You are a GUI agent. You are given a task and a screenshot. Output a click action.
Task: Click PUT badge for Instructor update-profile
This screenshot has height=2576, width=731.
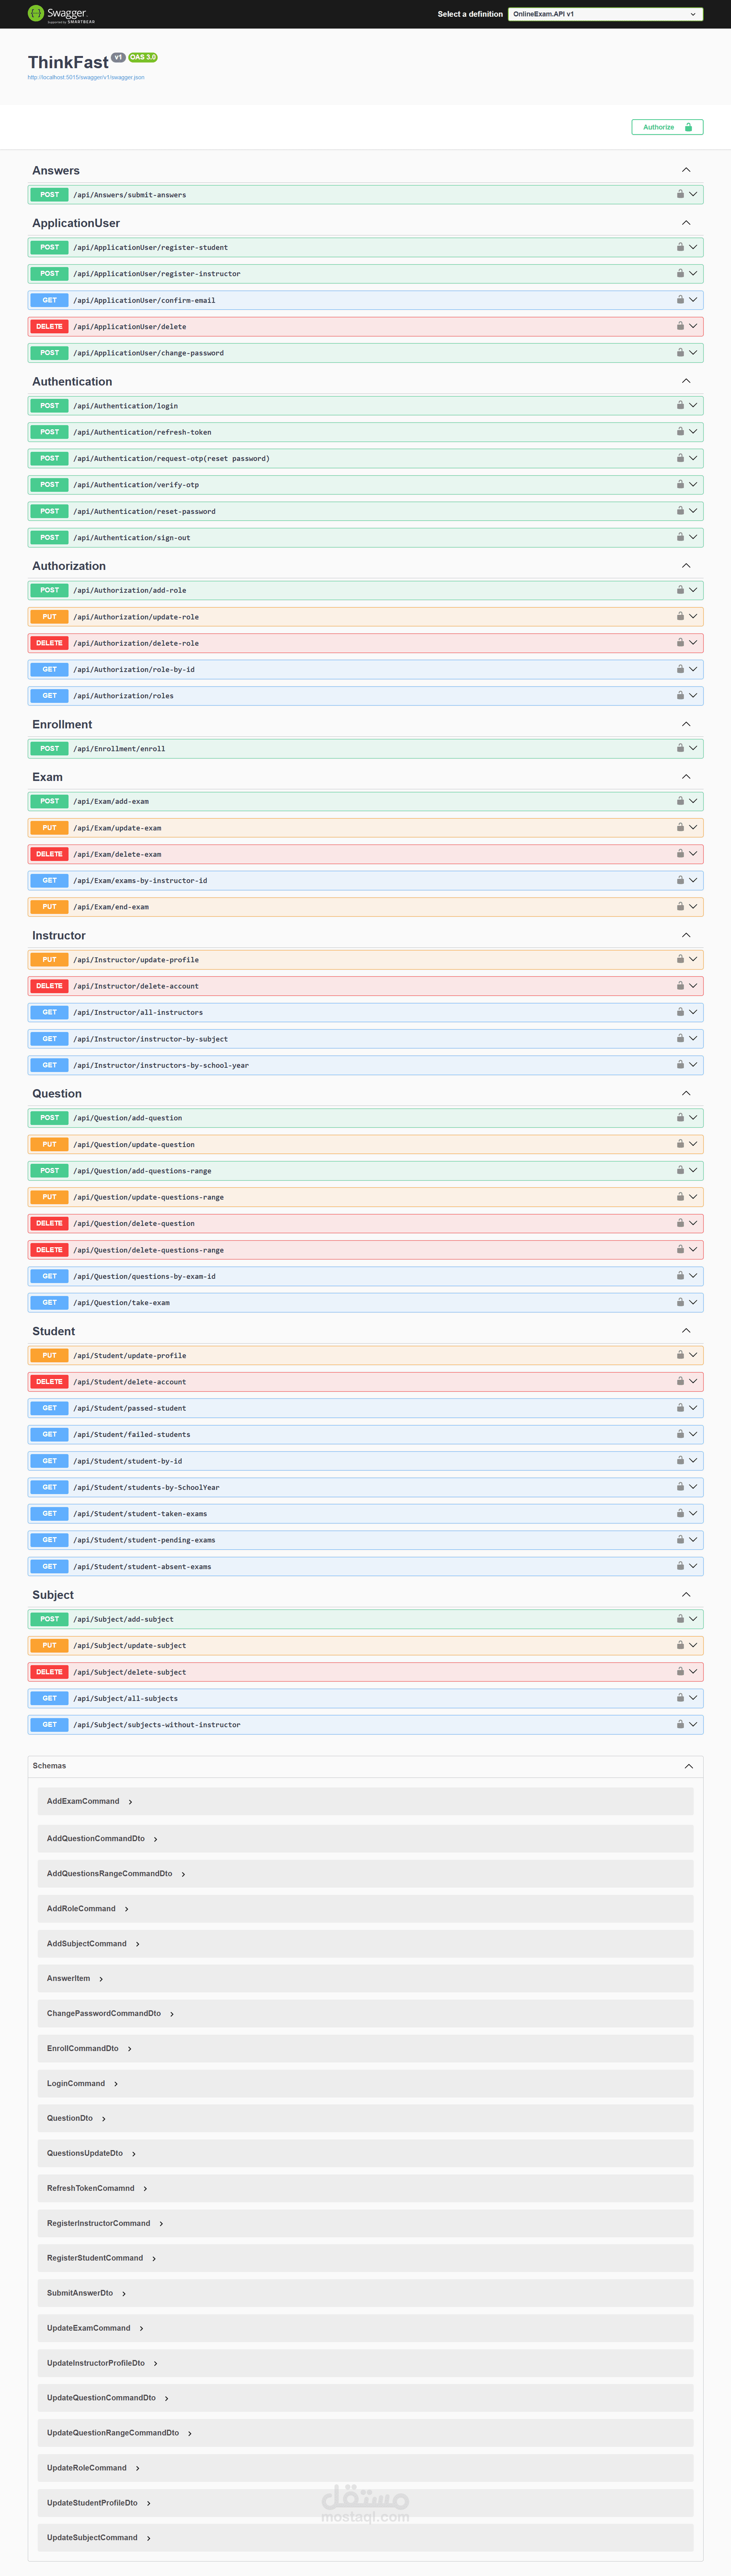click(x=49, y=960)
